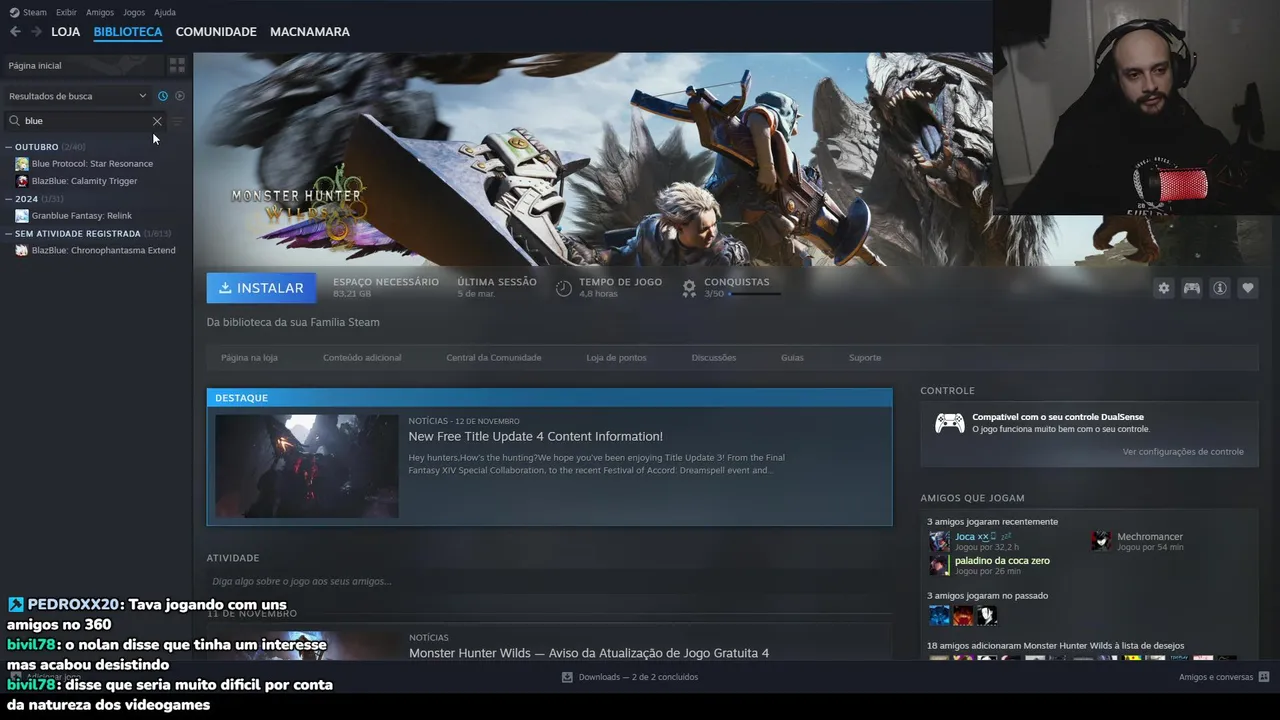Screen dimensions: 1280x720
Task: Click '3 amigos jogaram no passado' text
Action: pyautogui.click(x=987, y=596)
